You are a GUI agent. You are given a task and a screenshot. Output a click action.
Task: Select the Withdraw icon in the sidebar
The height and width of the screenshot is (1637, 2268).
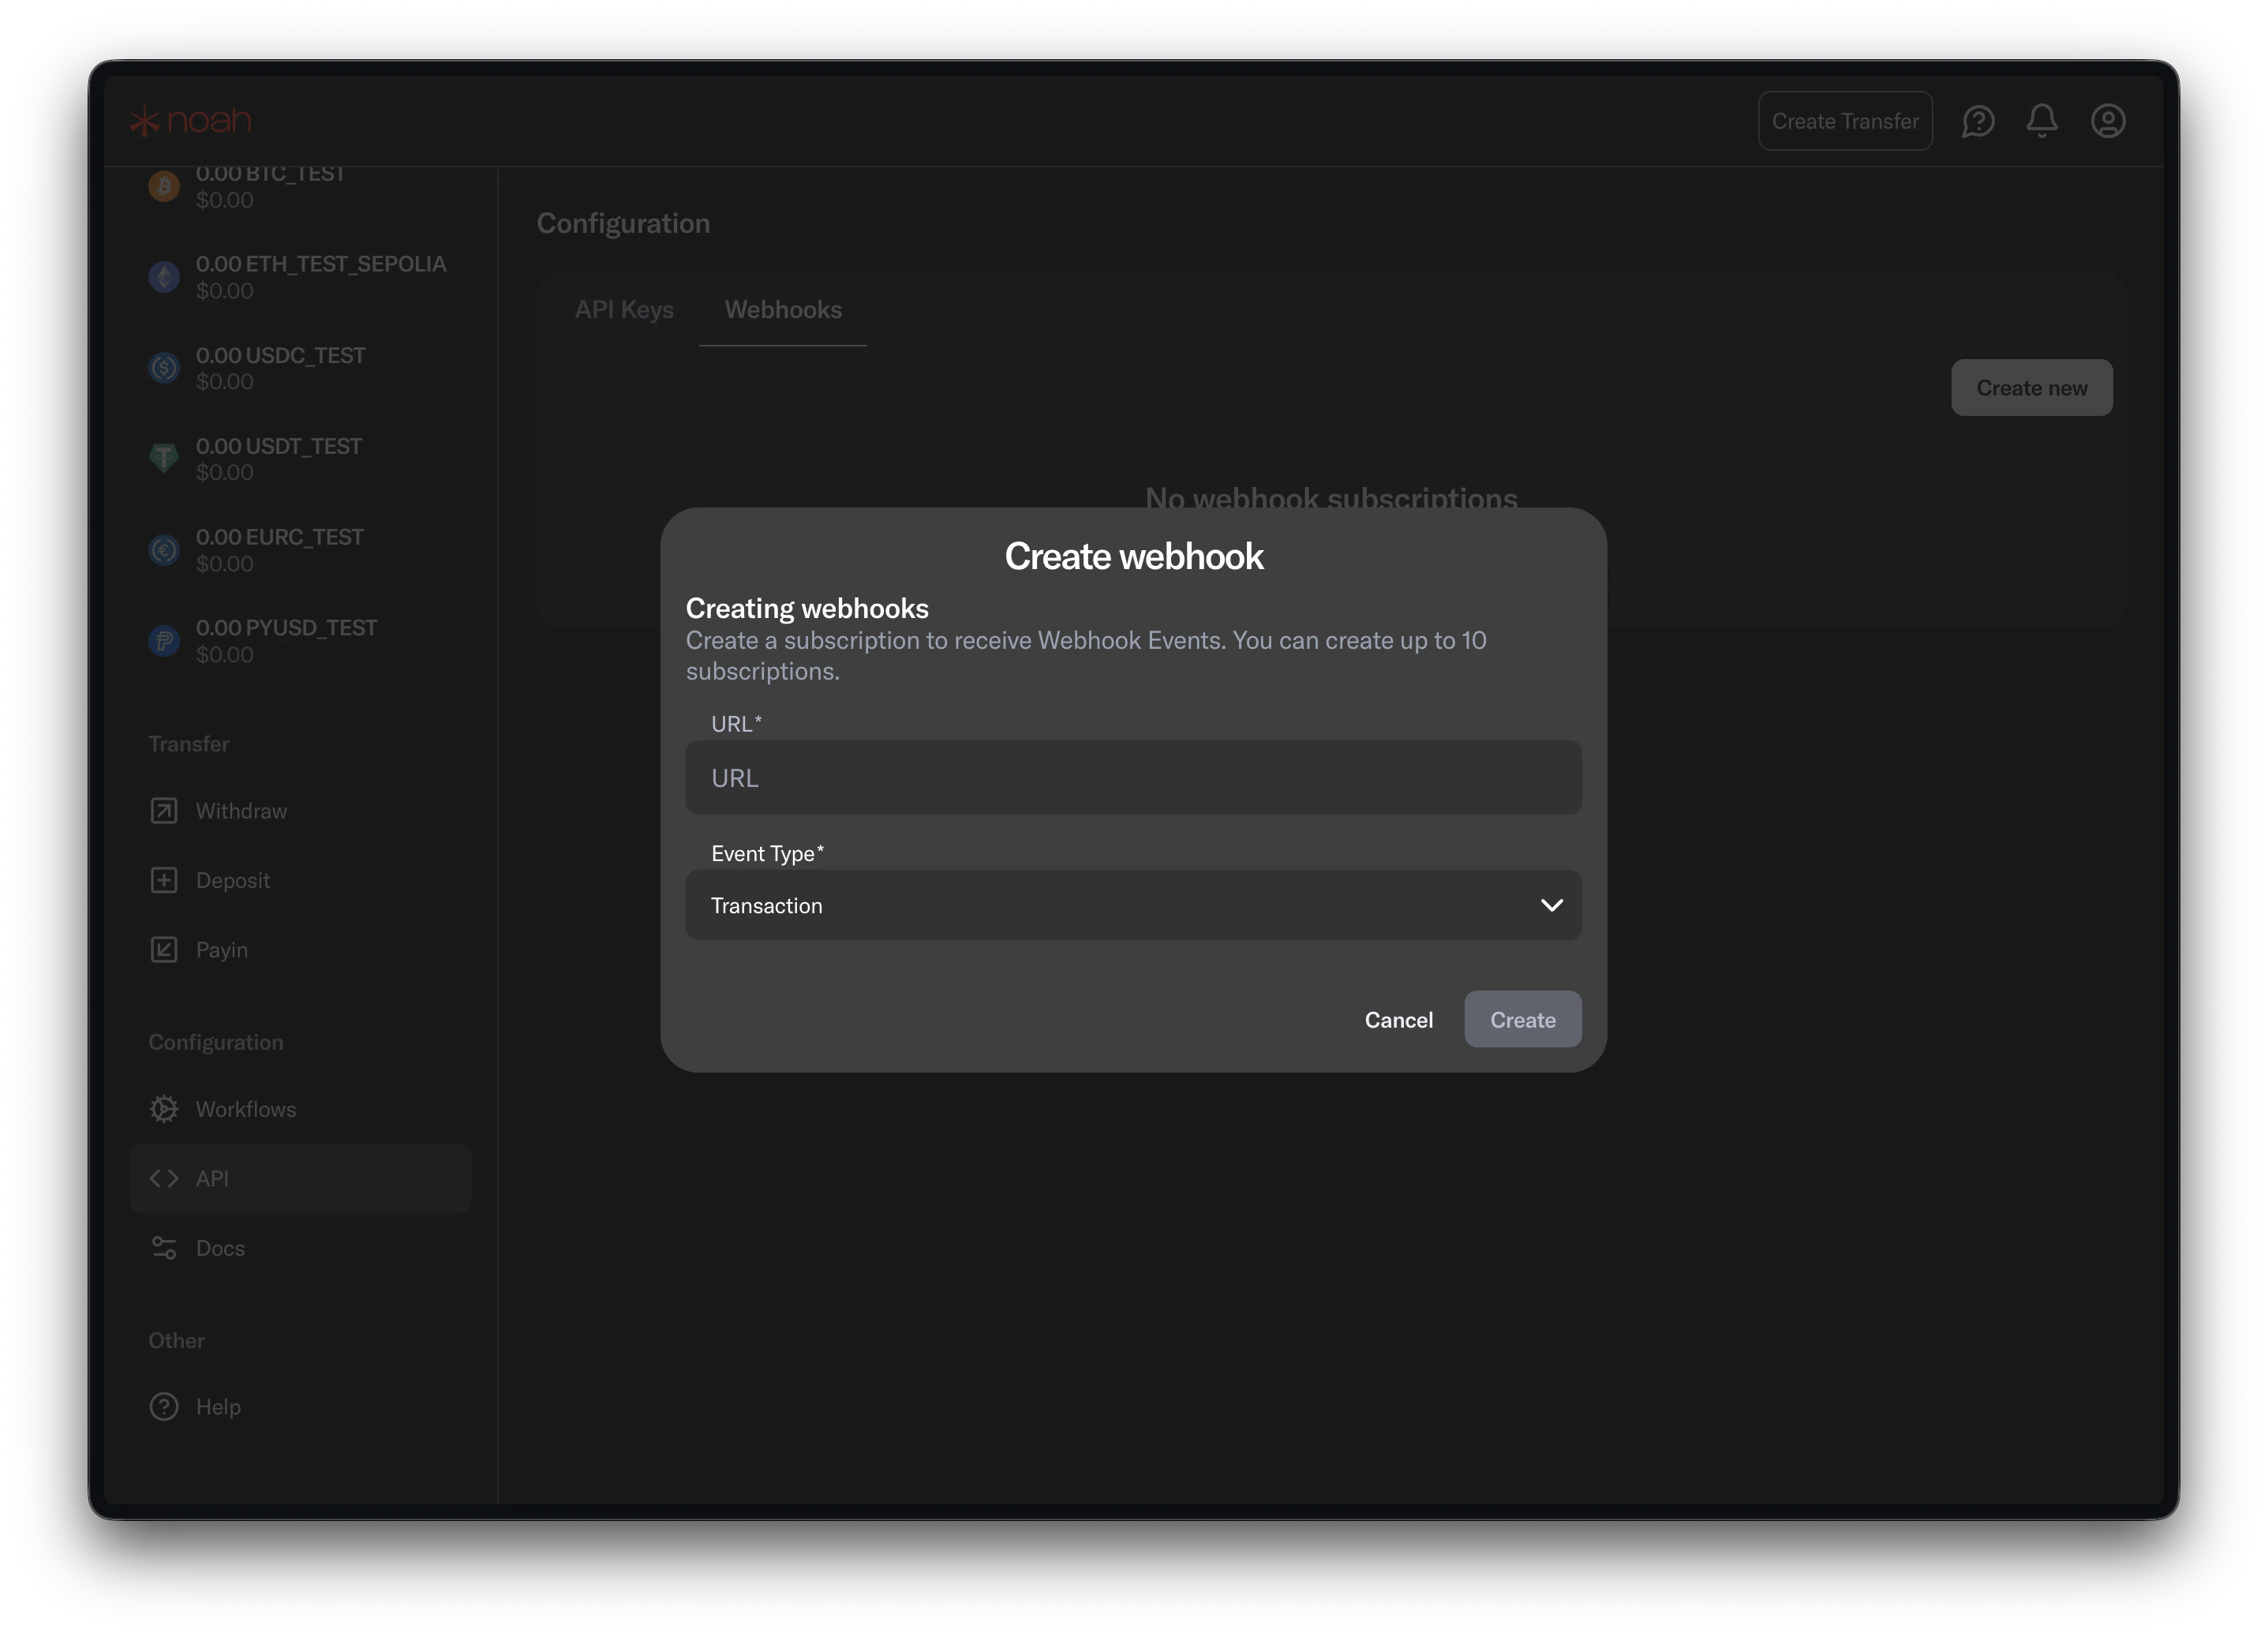(x=163, y=810)
